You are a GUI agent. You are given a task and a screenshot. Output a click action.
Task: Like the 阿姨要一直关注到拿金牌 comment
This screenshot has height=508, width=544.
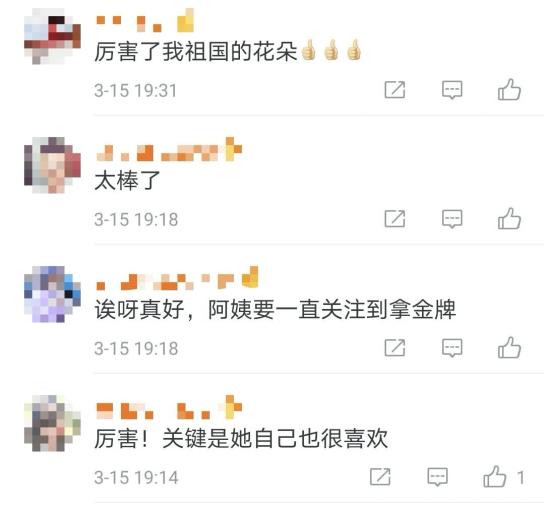click(509, 347)
